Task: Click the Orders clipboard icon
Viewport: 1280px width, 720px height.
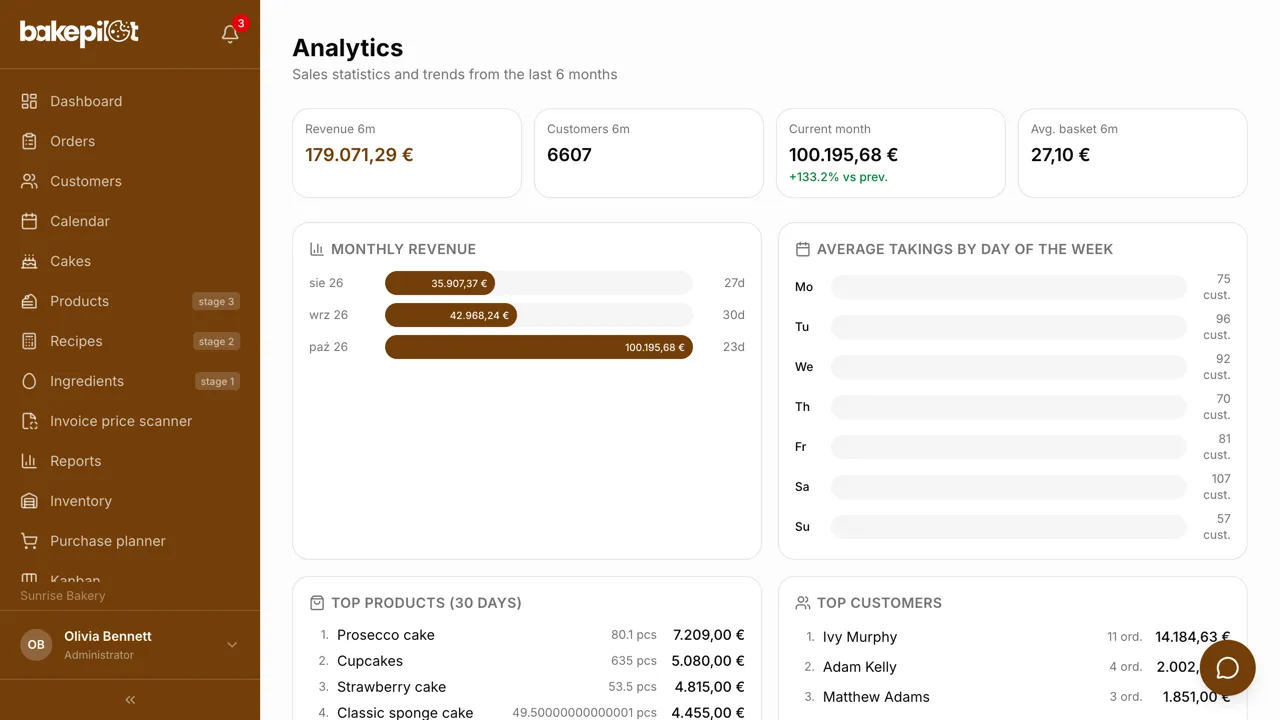Action: point(30,141)
